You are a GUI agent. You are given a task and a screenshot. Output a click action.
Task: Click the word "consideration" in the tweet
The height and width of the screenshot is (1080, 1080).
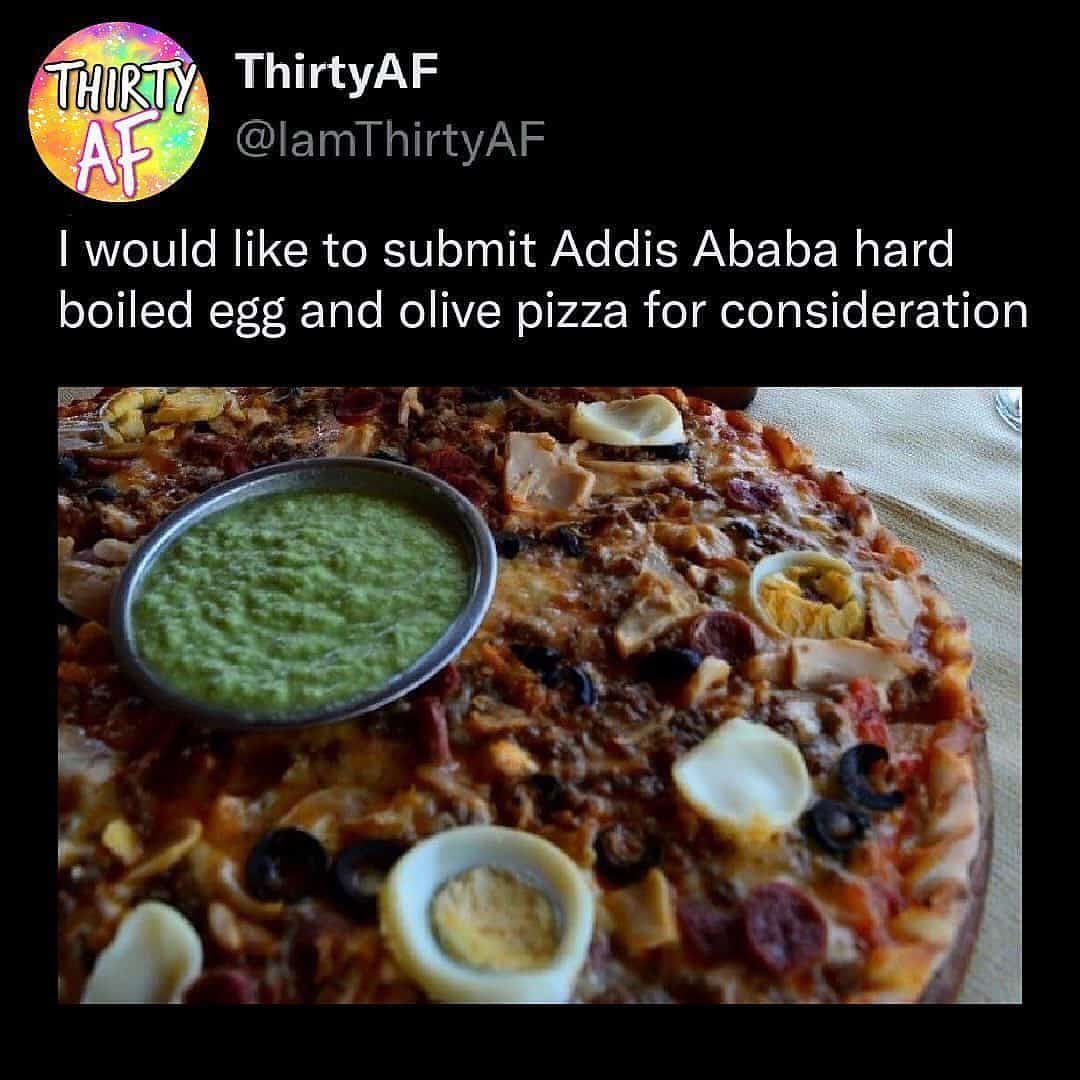[874, 312]
